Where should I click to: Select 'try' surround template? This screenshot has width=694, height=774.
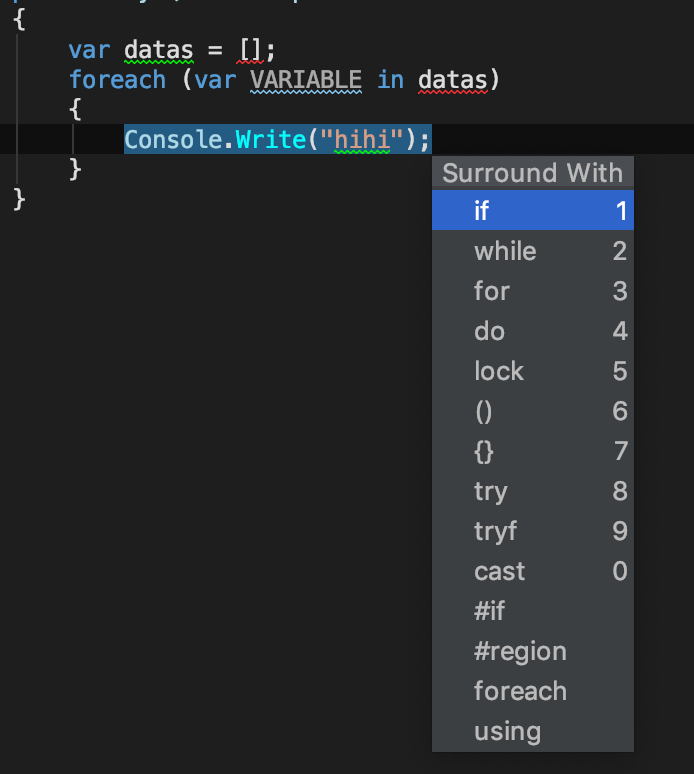pos(531,491)
